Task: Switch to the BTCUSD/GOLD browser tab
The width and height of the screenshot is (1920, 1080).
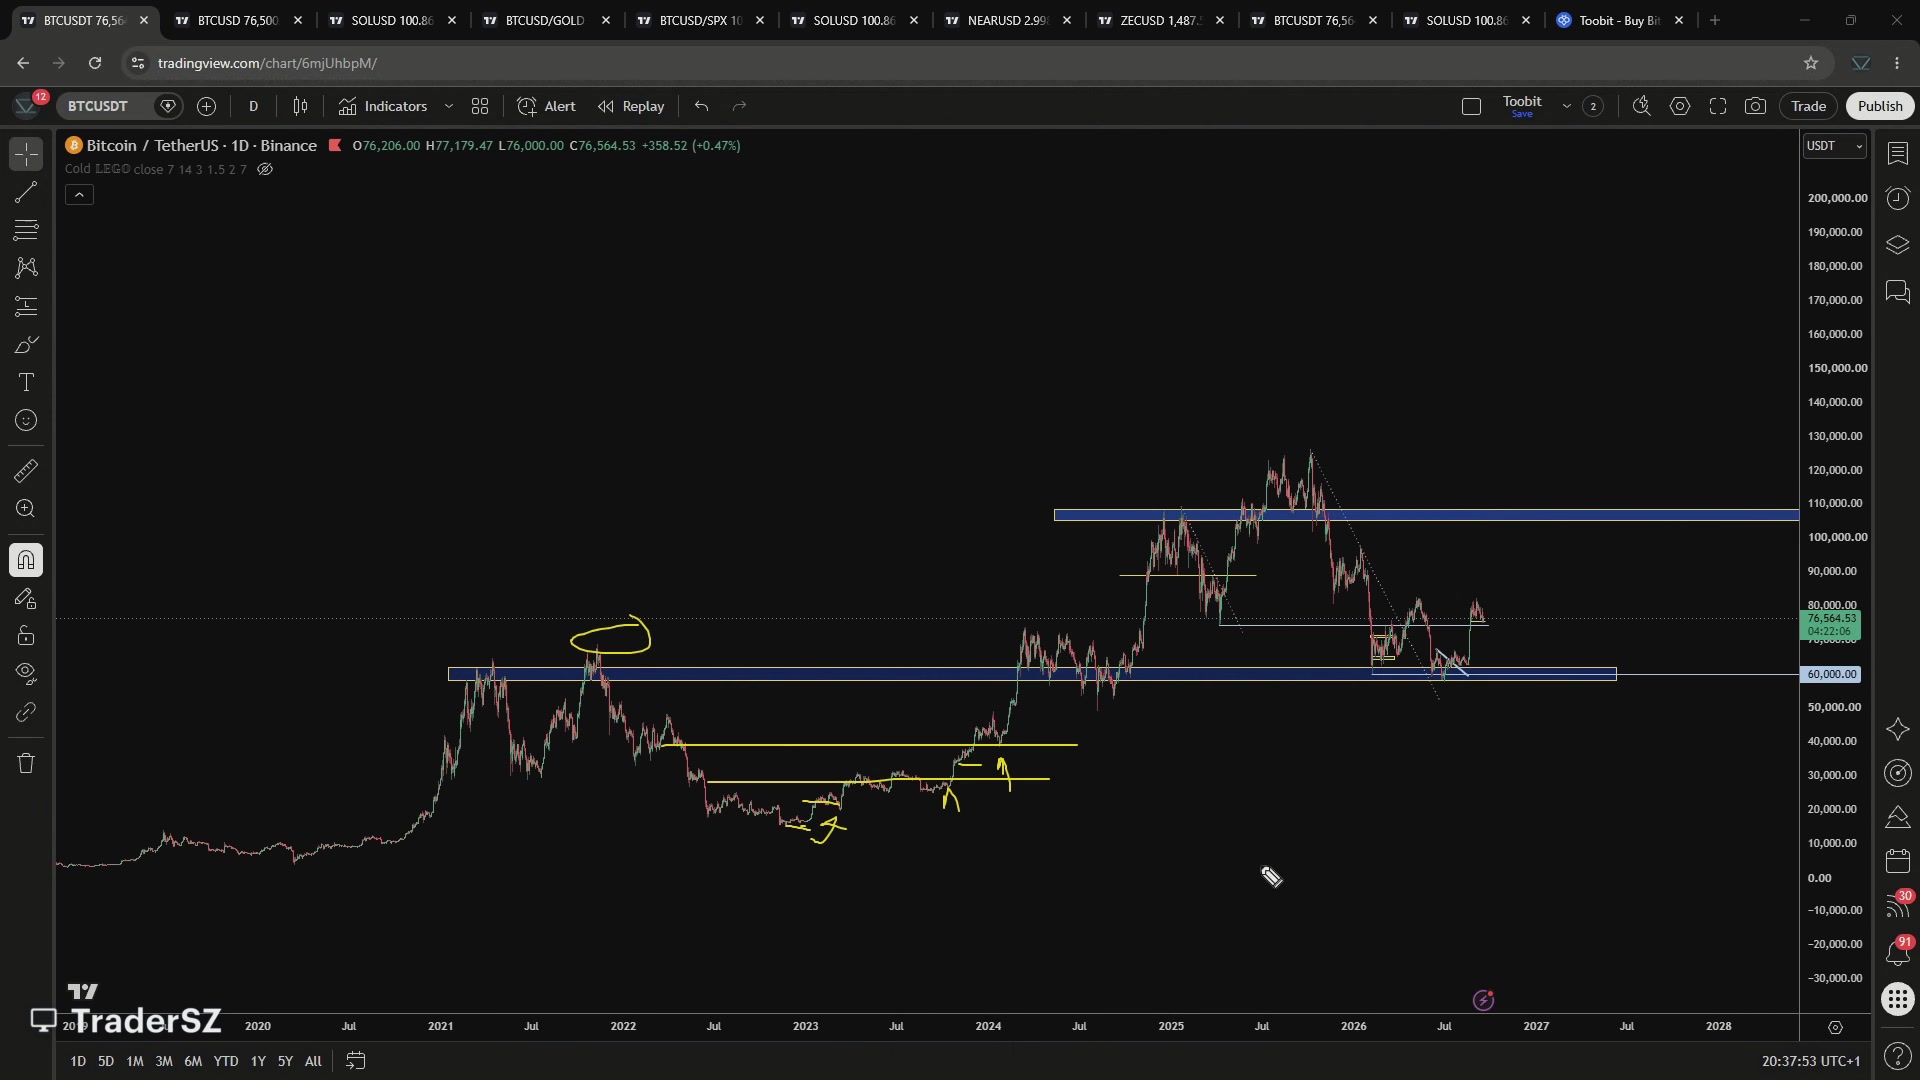Action: [546, 20]
